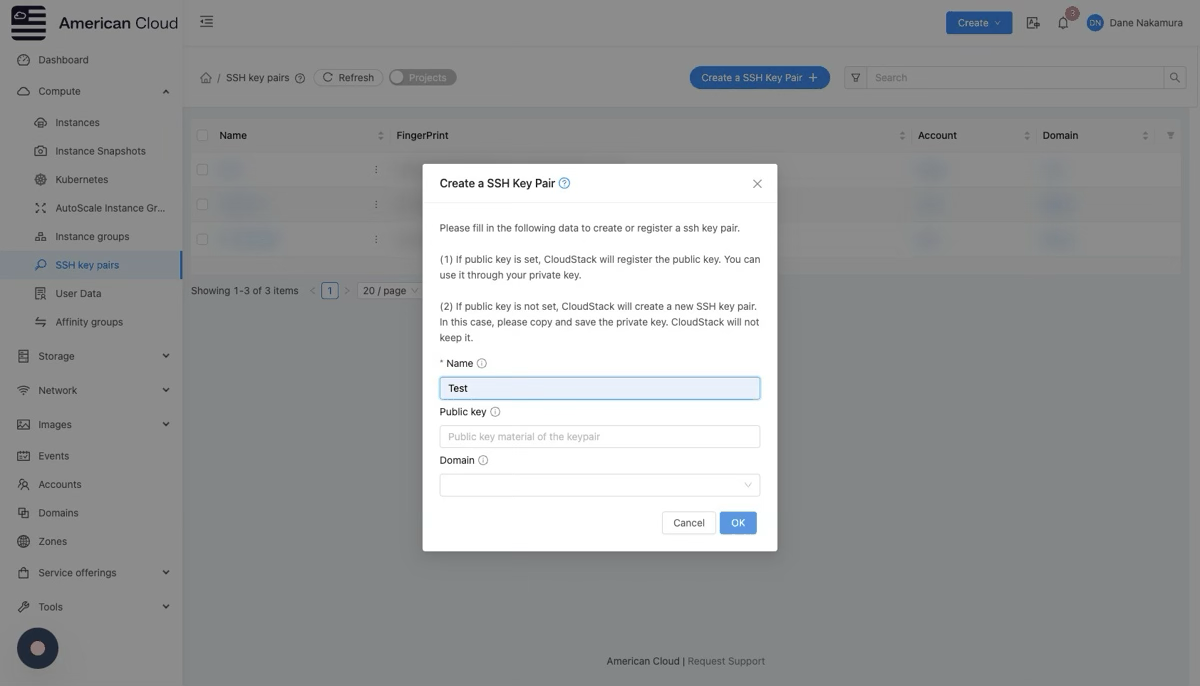Click the Request Support link
The height and width of the screenshot is (686, 1200).
click(x=726, y=661)
